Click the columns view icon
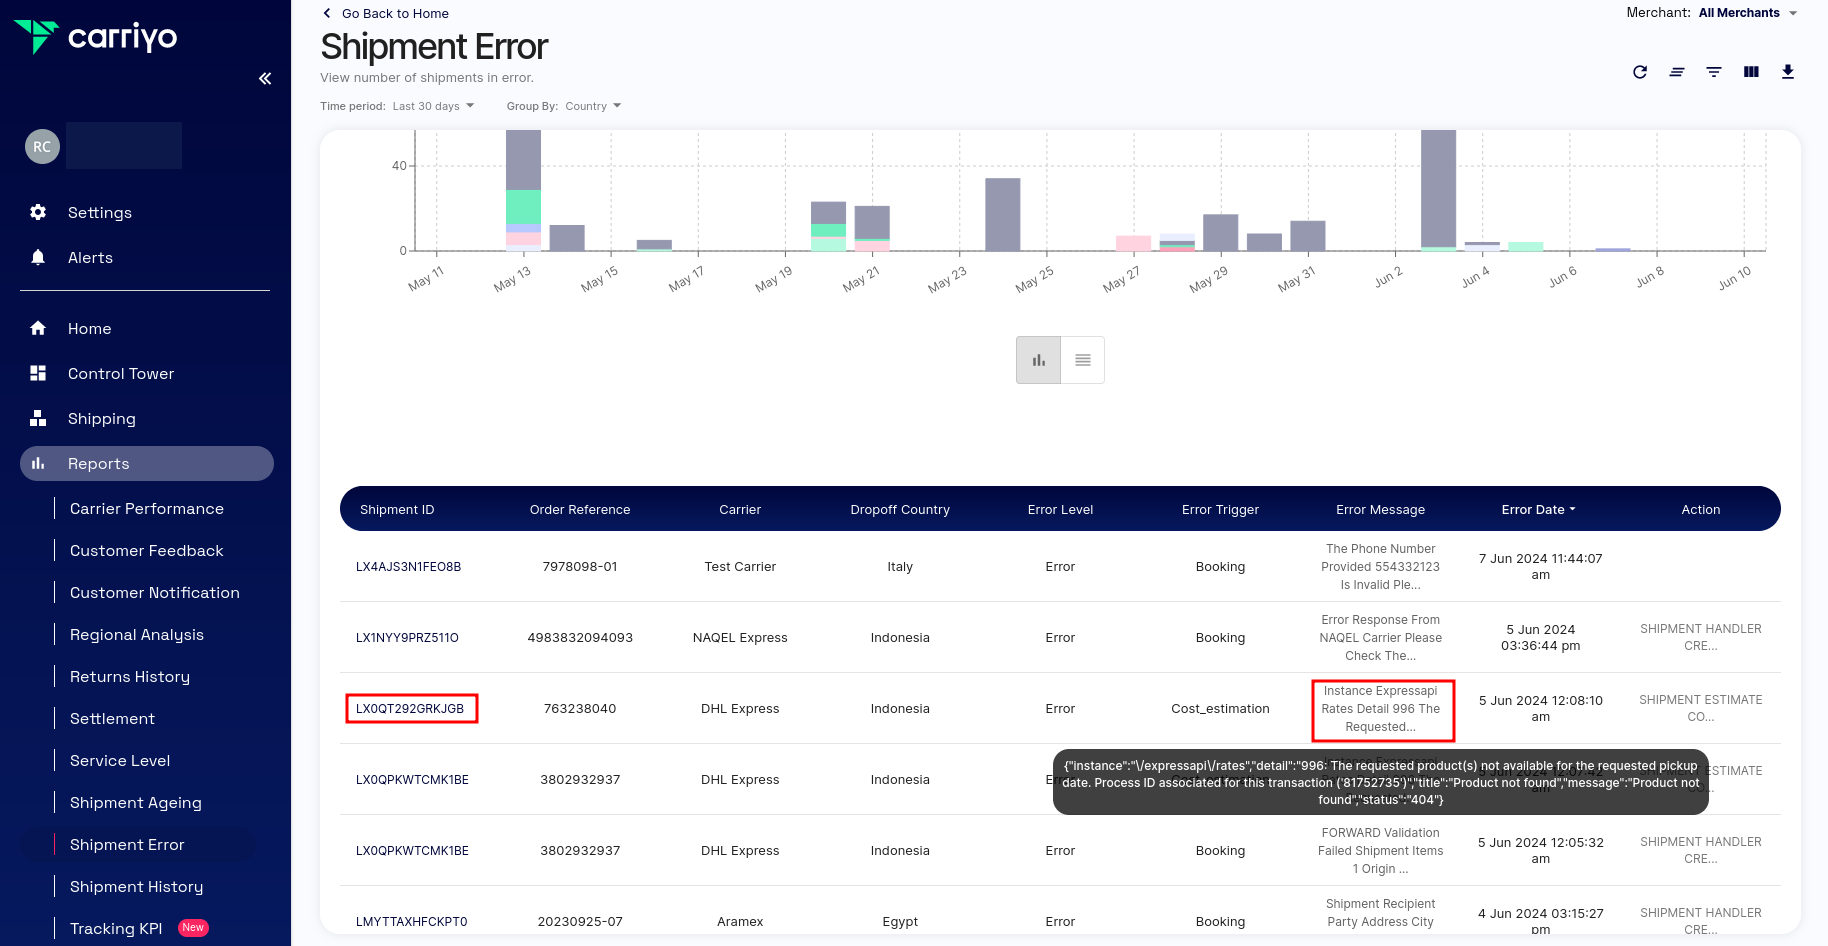 [1751, 71]
